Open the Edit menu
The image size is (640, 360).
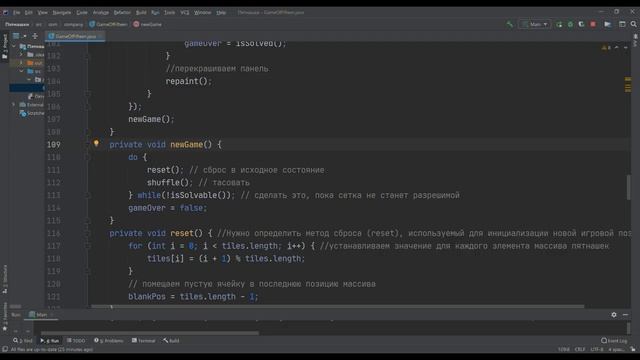pyautogui.click(x=29, y=13)
